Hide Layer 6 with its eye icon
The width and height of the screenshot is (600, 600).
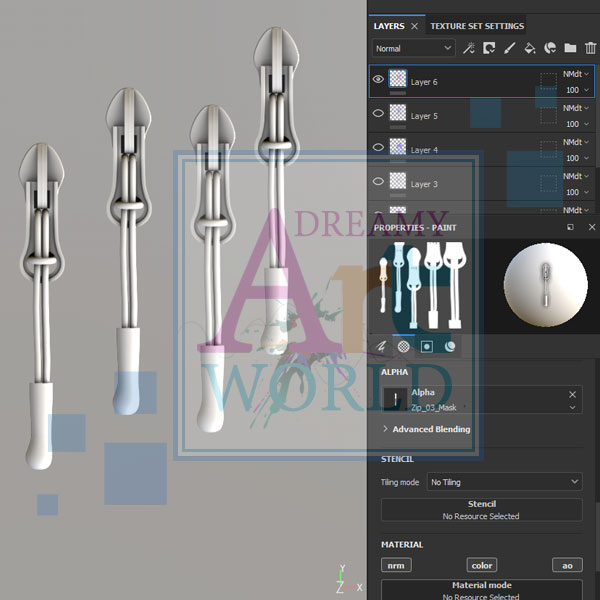pyautogui.click(x=379, y=80)
